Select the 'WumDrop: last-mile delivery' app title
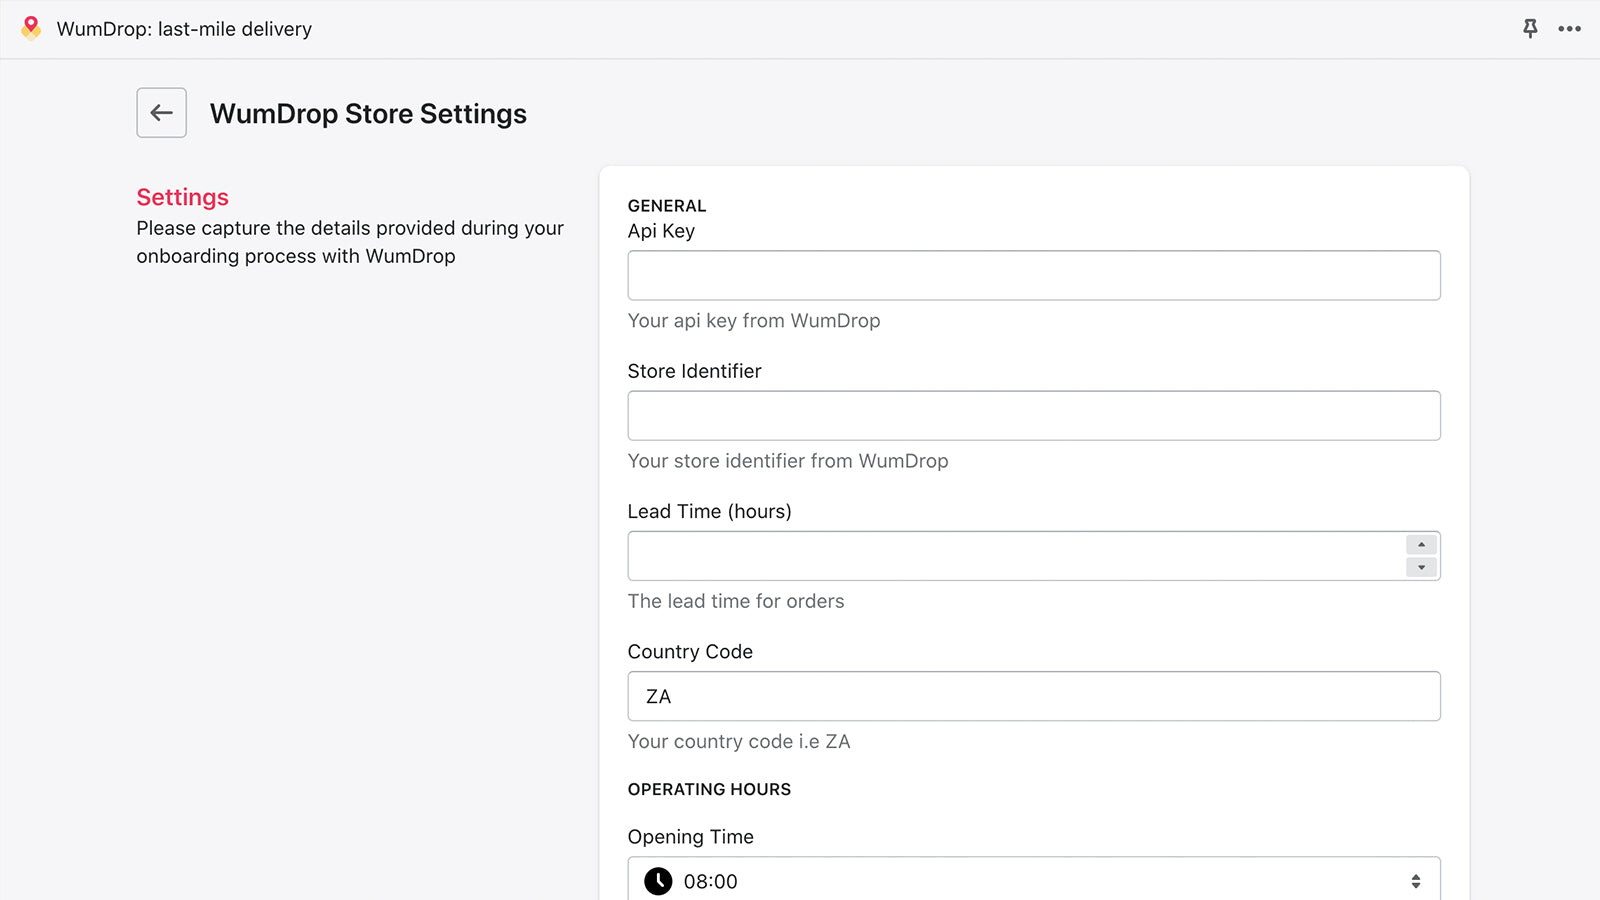The image size is (1600, 900). tap(184, 29)
